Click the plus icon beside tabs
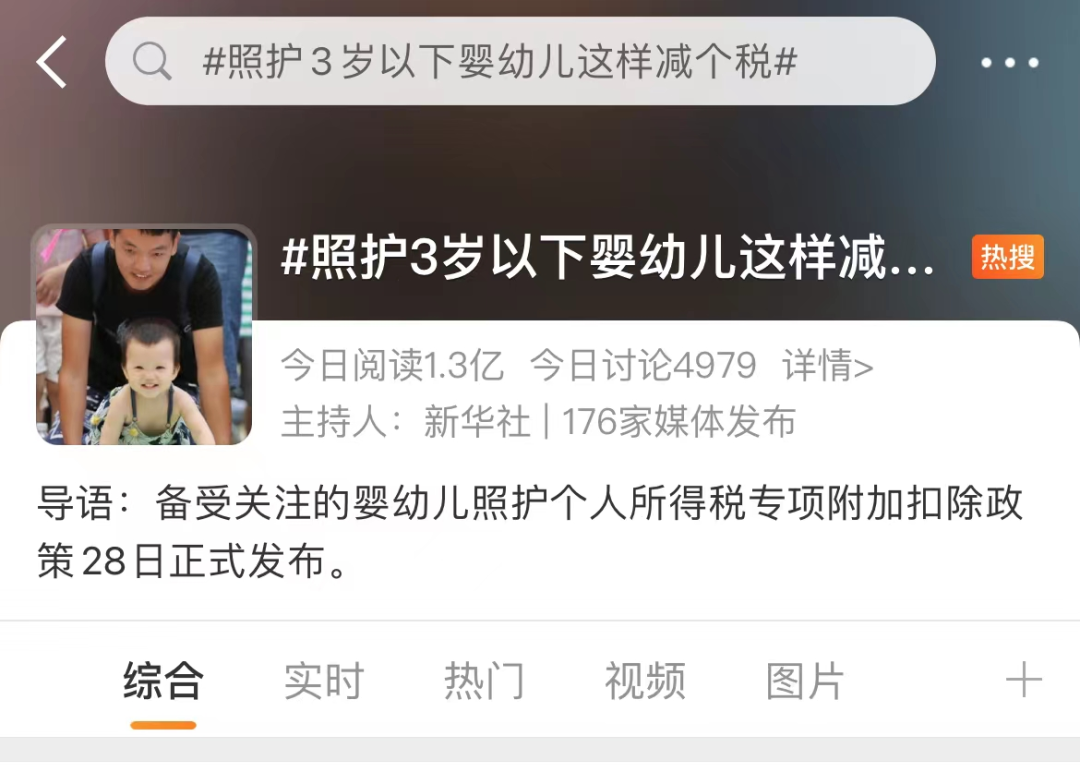The image size is (1080, 772). click(1024, 680)
